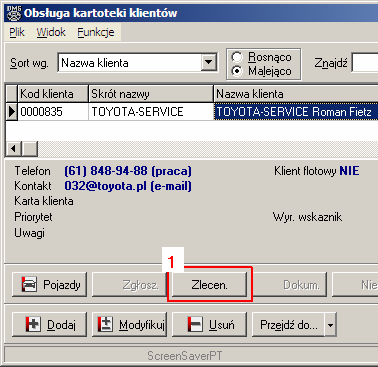Click the Usuń delete button
Screen dimensions: 378x367
[209, 324]
